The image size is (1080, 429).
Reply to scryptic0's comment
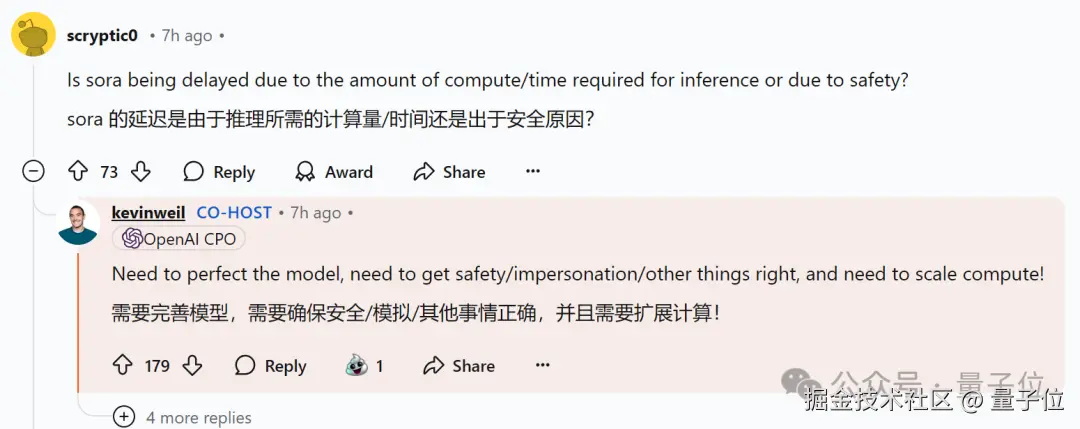[x=219, y=172]
